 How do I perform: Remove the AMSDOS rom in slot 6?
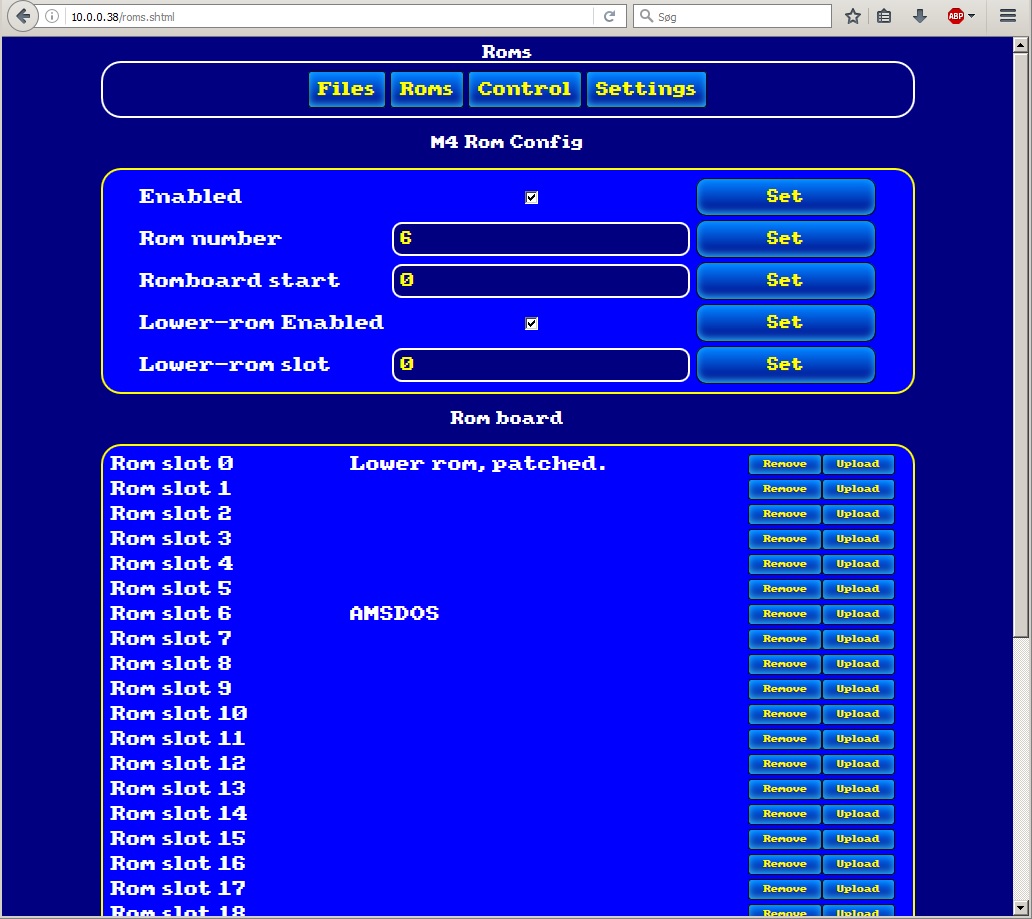[x=785, y=614]
